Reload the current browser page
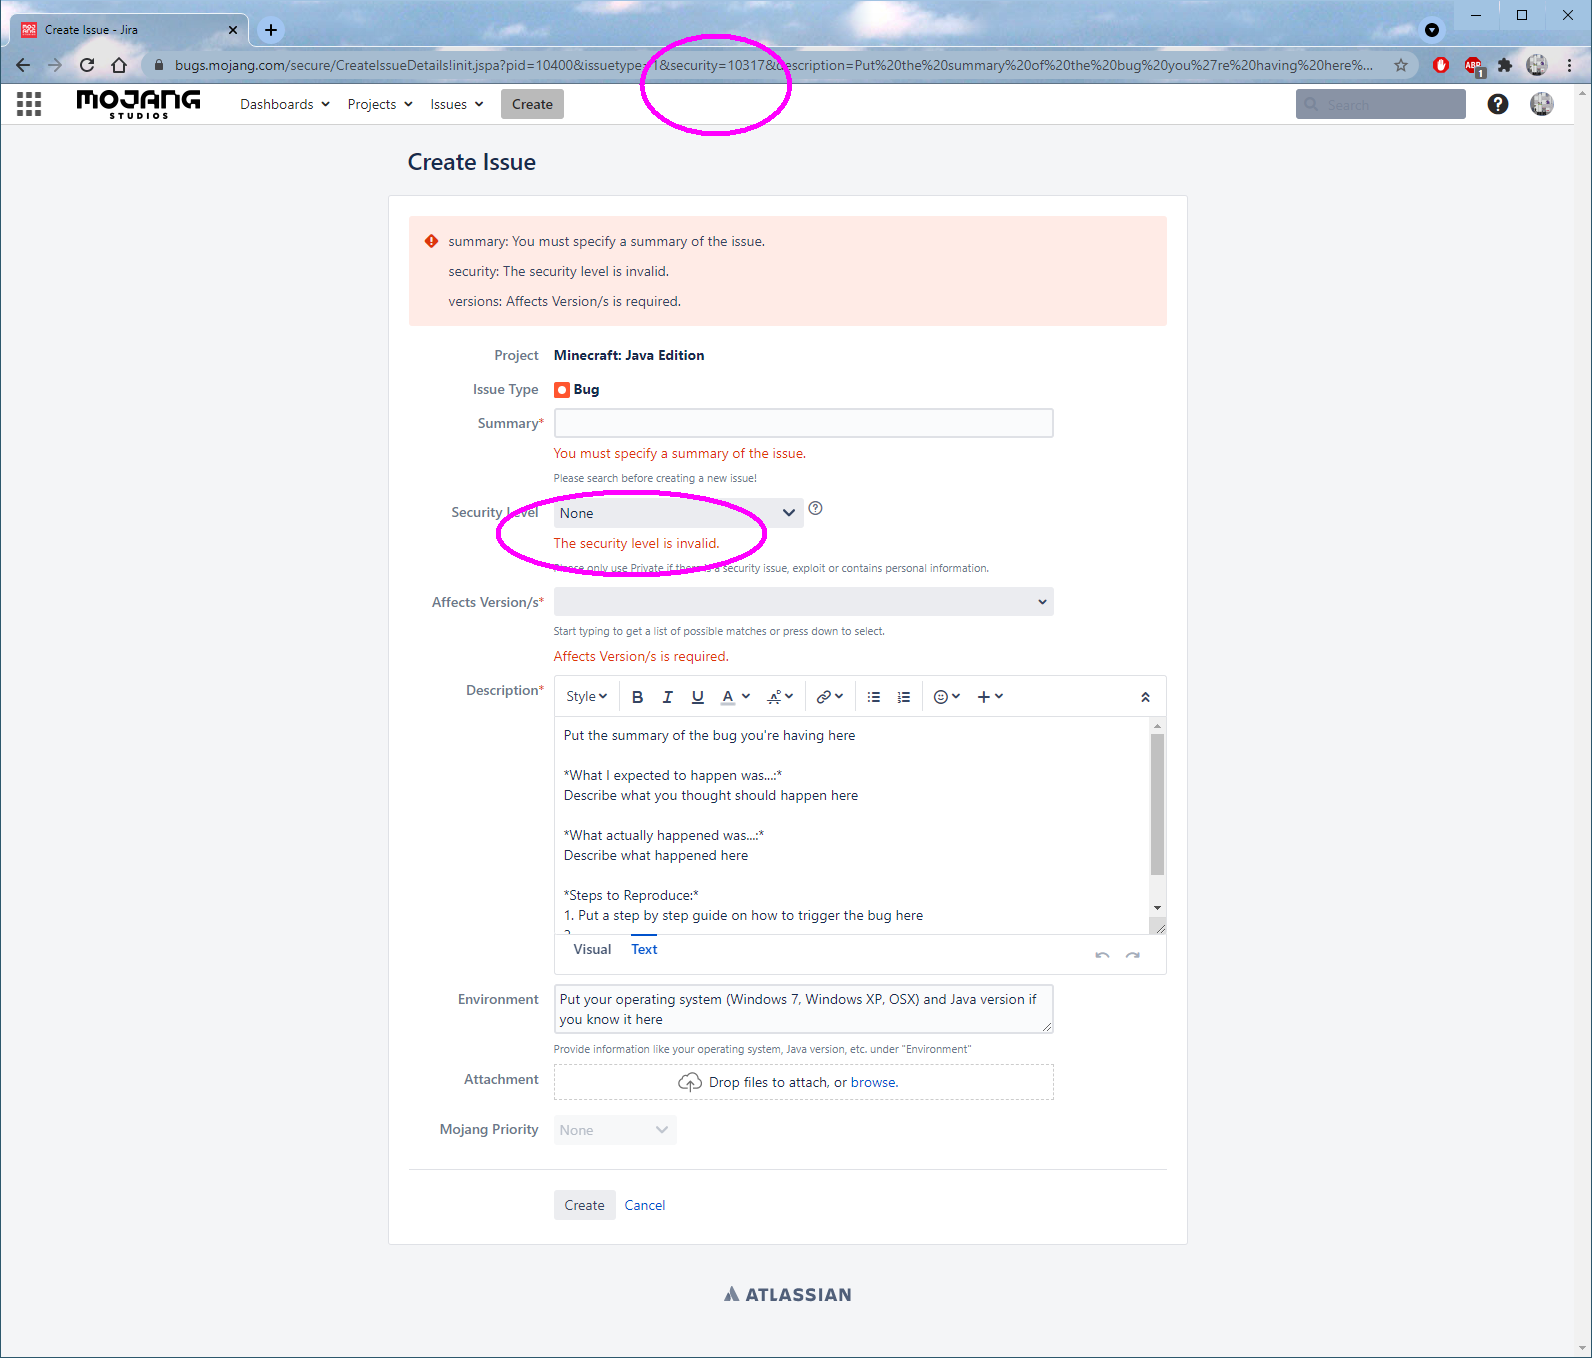Viewport: 1592px width, 1358px height. [x=87, y=65]
